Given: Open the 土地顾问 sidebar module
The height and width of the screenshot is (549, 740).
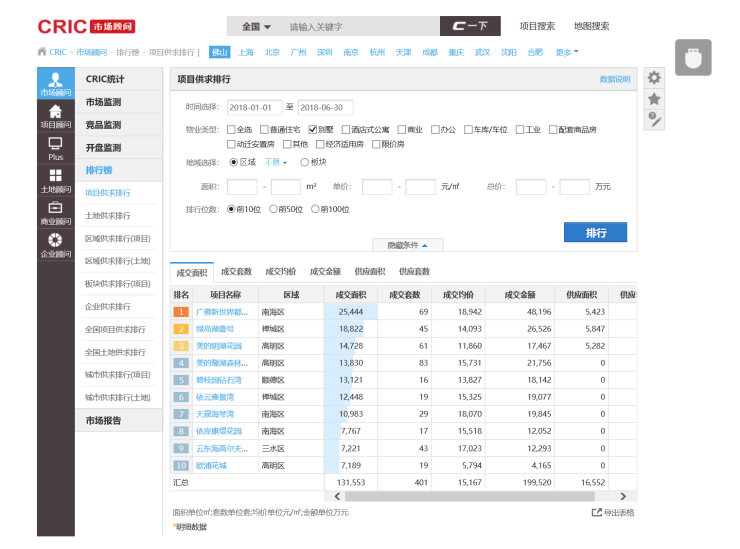Looking at the screenshot, I should coord(55,181).
